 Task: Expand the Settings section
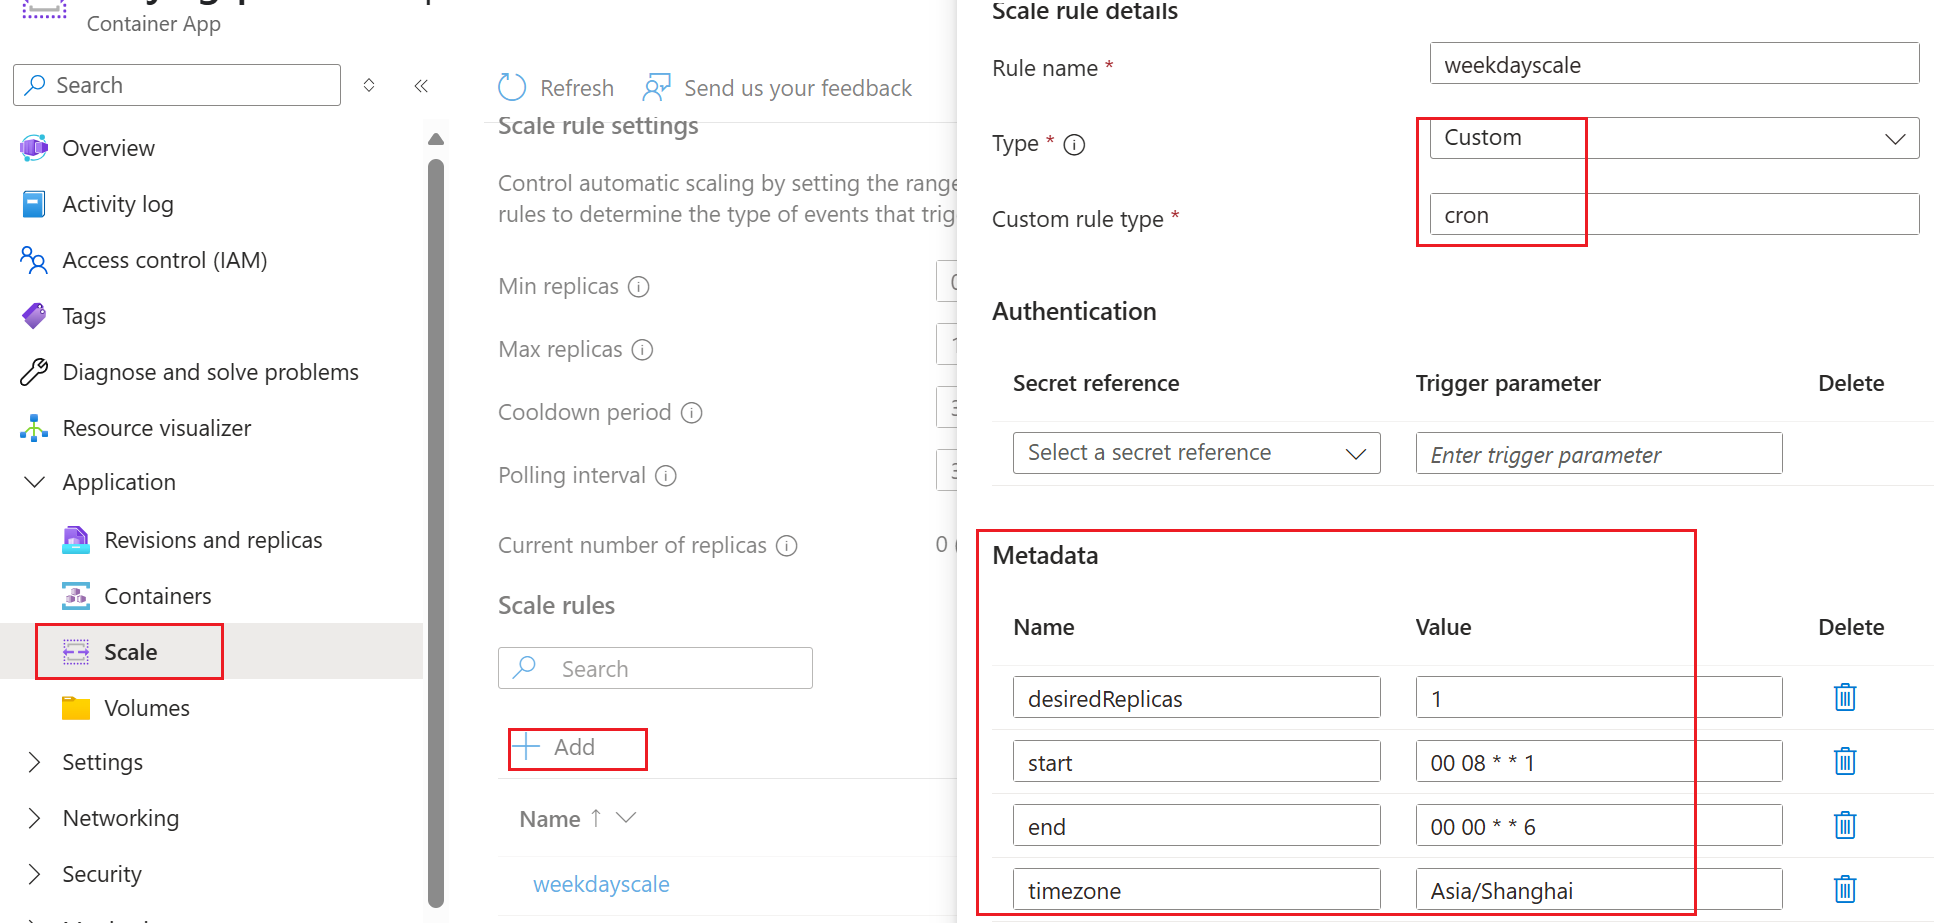point(35,762)
